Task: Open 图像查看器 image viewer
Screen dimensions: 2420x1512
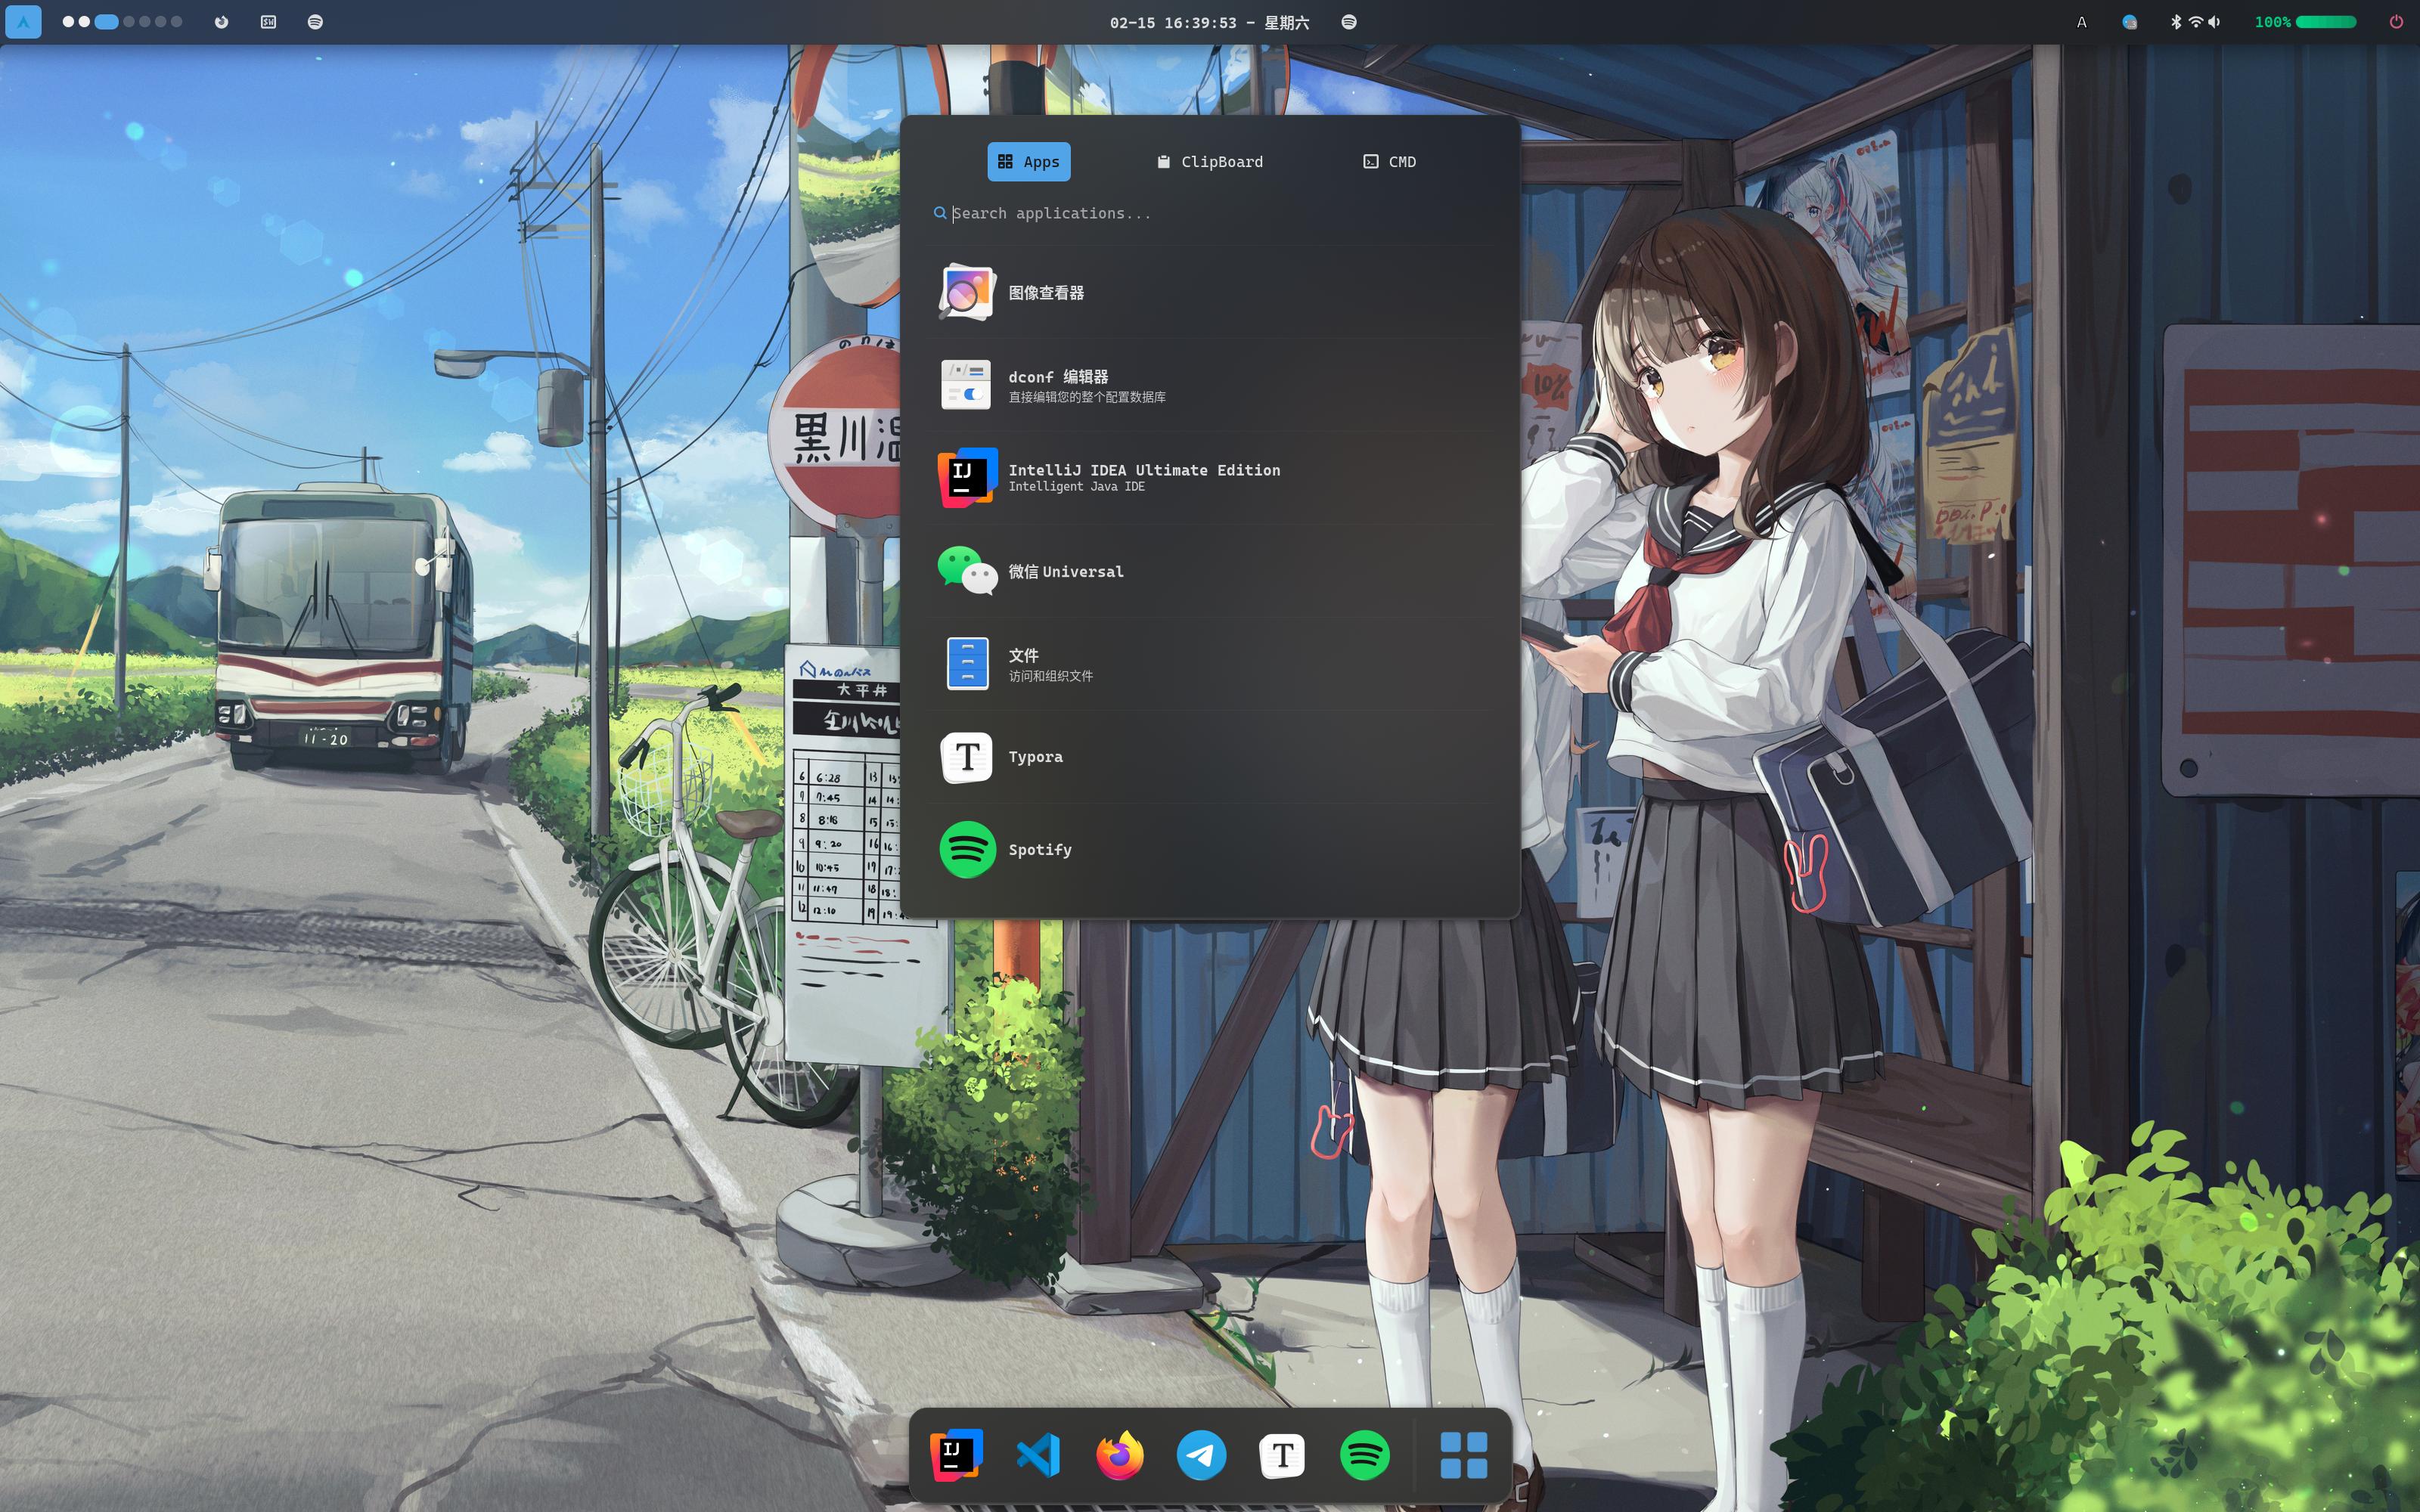Action: pos(1045,293)
